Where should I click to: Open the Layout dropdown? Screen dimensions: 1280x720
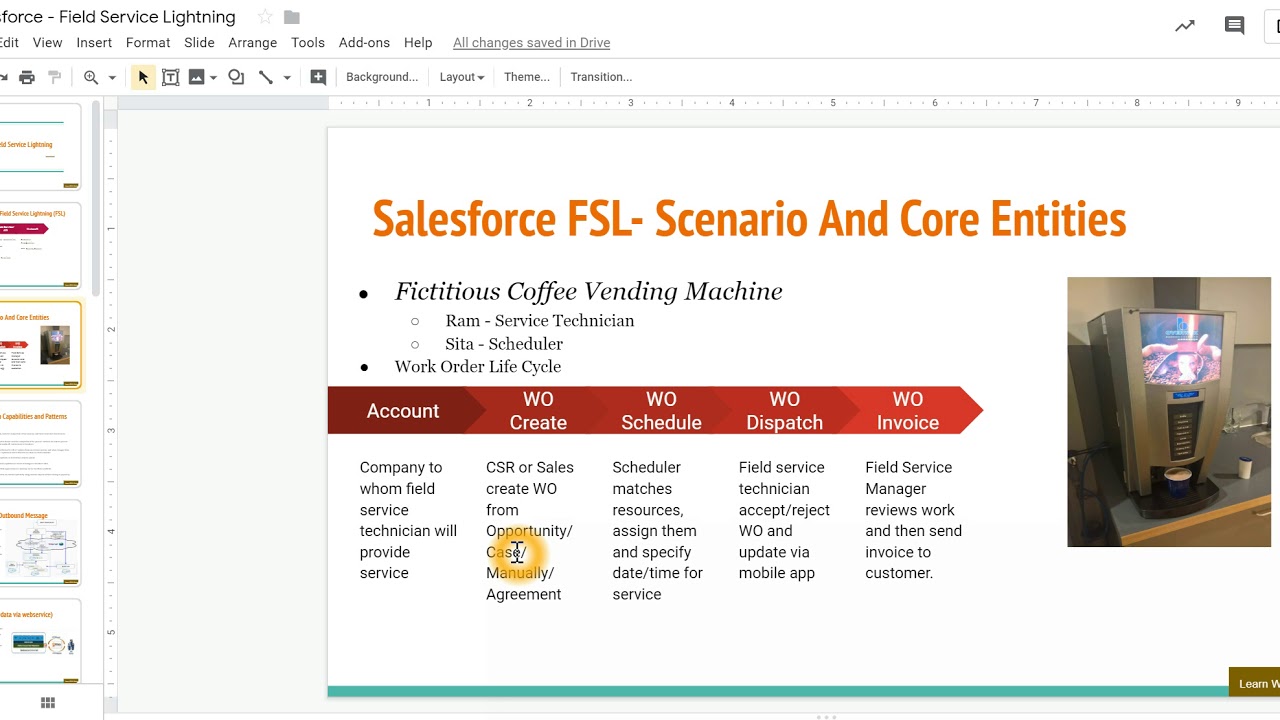[x=462, y=77]
